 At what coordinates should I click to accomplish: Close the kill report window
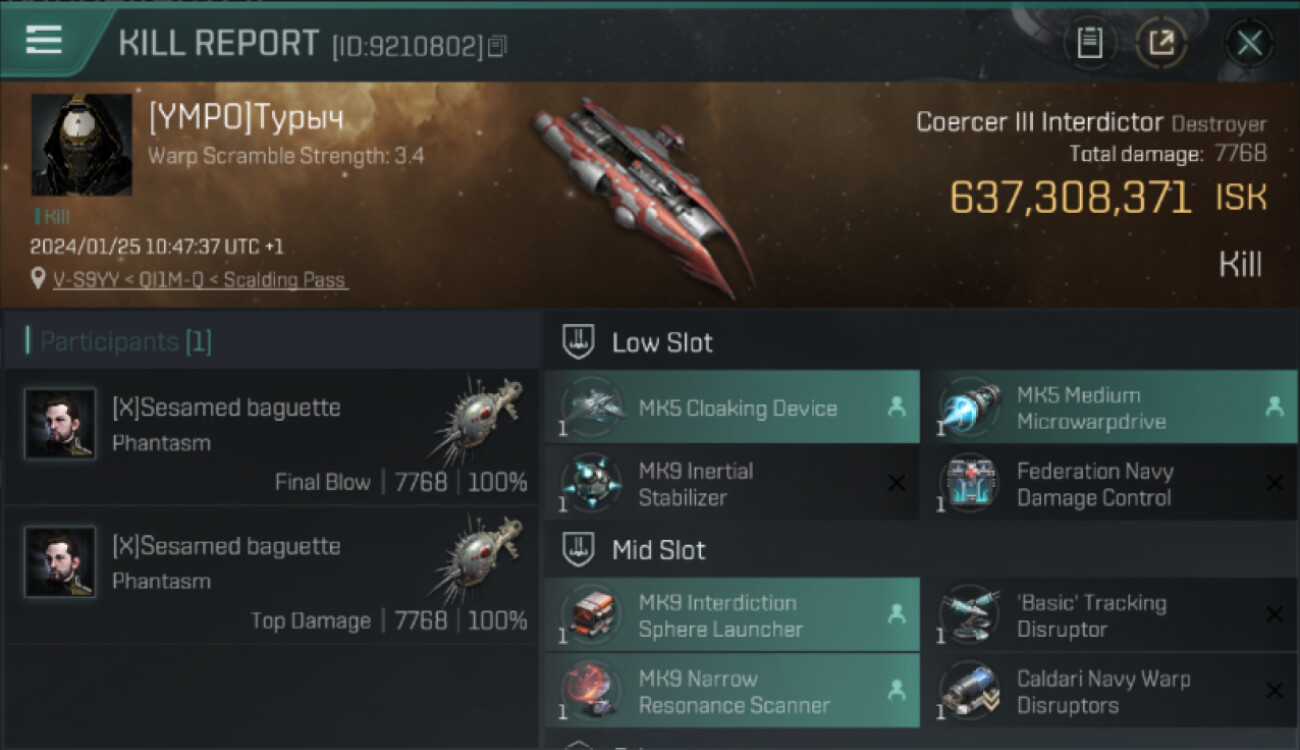[x=1249, y=43]
